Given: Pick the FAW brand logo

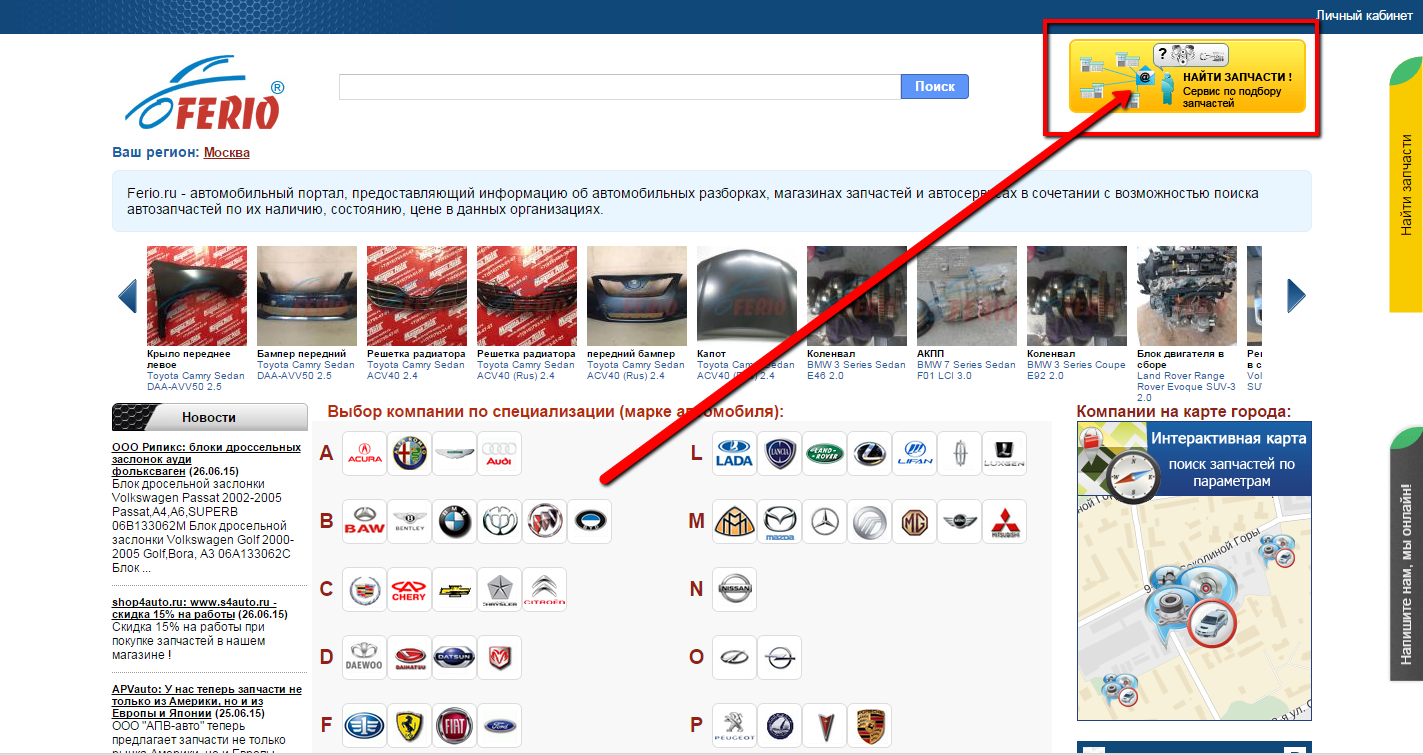Looking at the screenshot, I should (364, 726).
